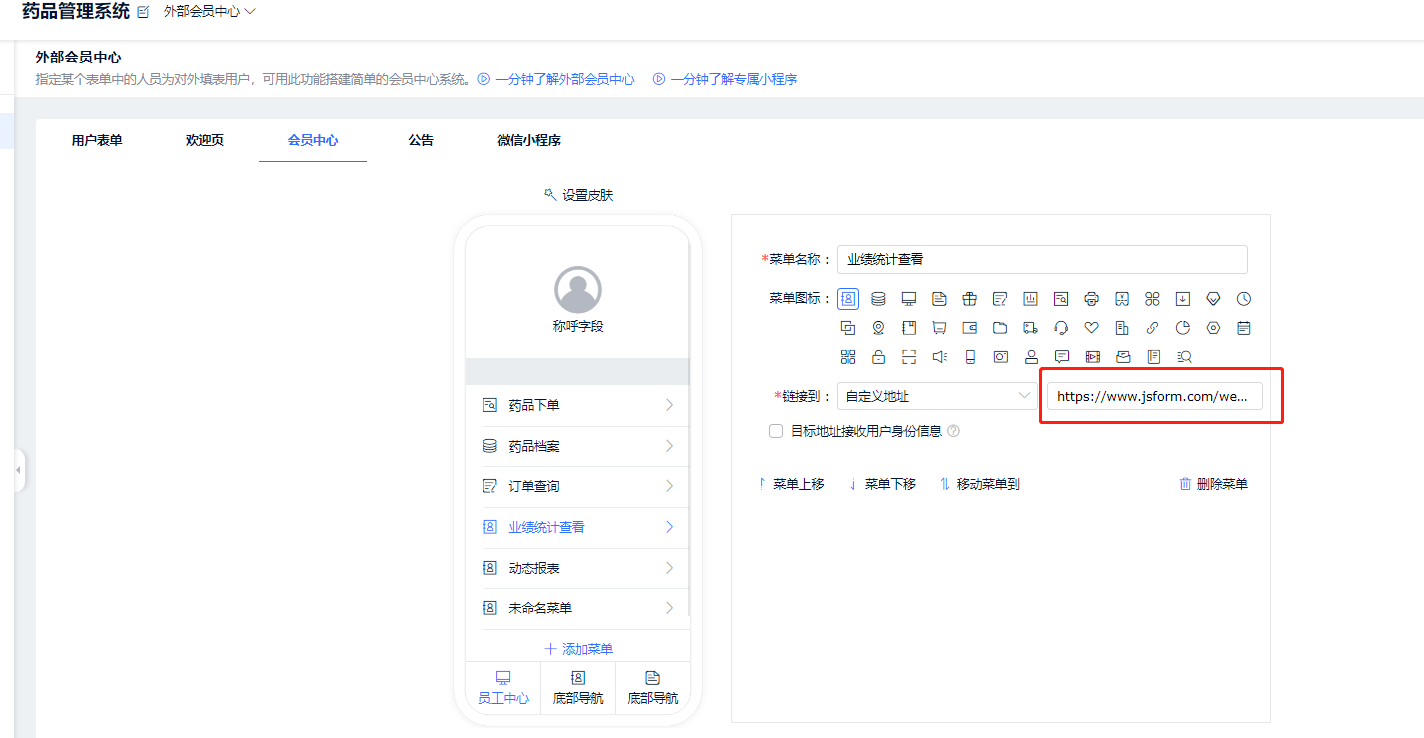Collapse the left sidebar panel handle
The height and width of the screenshot is (738, 1424).
19,470
